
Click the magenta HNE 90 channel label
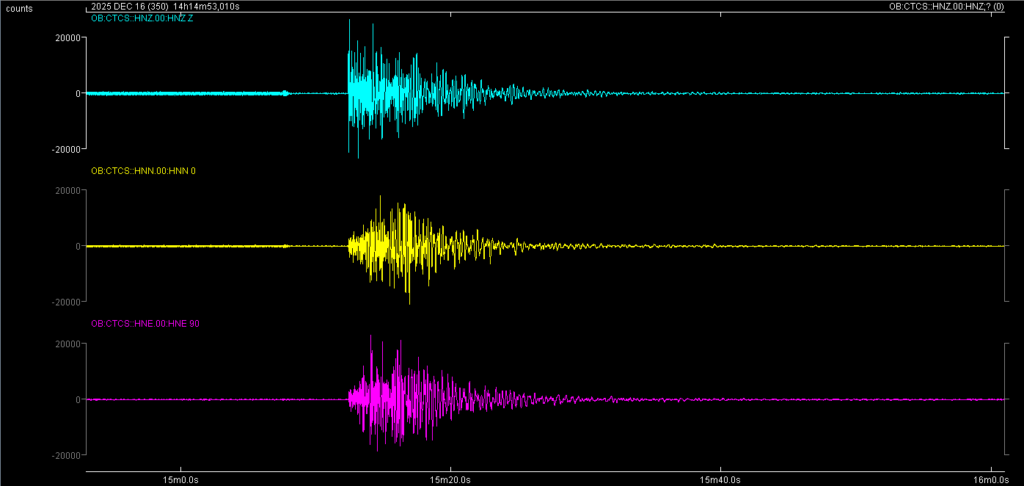[x=146, y=324]
